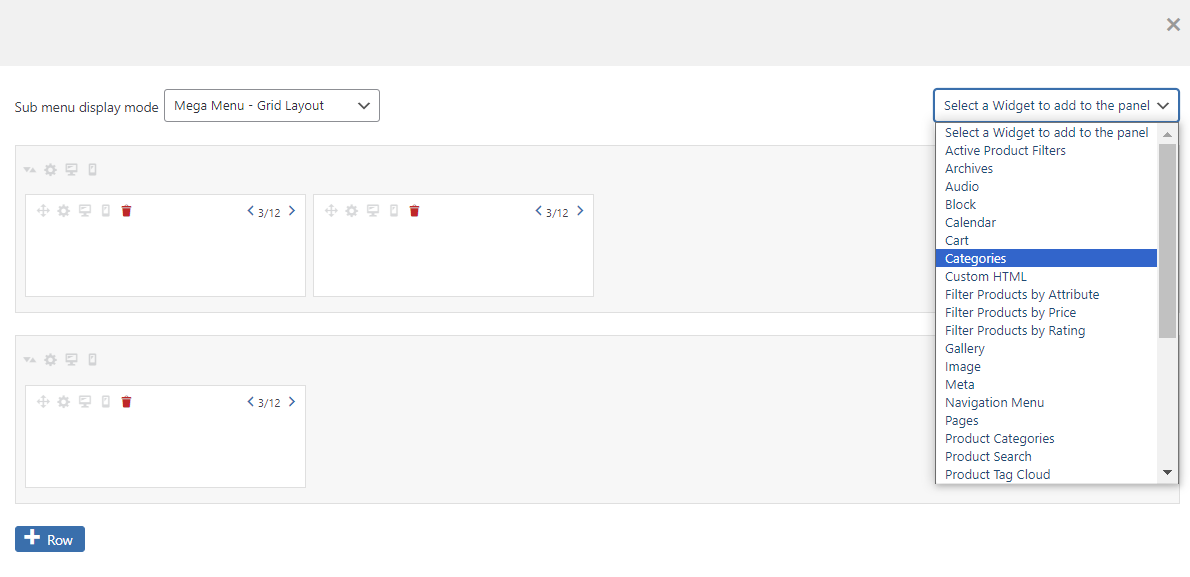Open the top row's settings gear

coord(50,169)
